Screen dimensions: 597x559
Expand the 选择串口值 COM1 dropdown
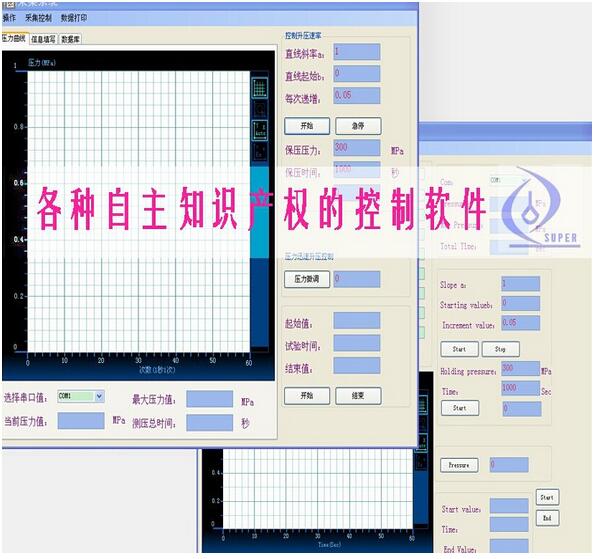[99, 396]
